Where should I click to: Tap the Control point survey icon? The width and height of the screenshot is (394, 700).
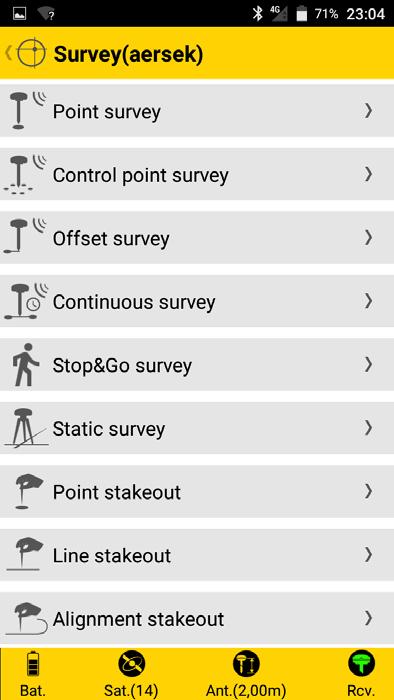pyautogui.click(x=25, y=174)
